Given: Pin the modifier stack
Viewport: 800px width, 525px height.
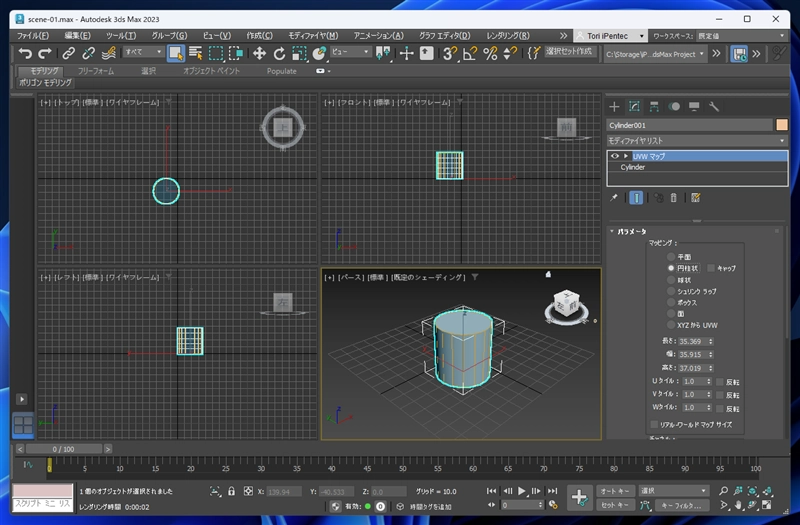Looking at the screenshot, I should (614, 197).
